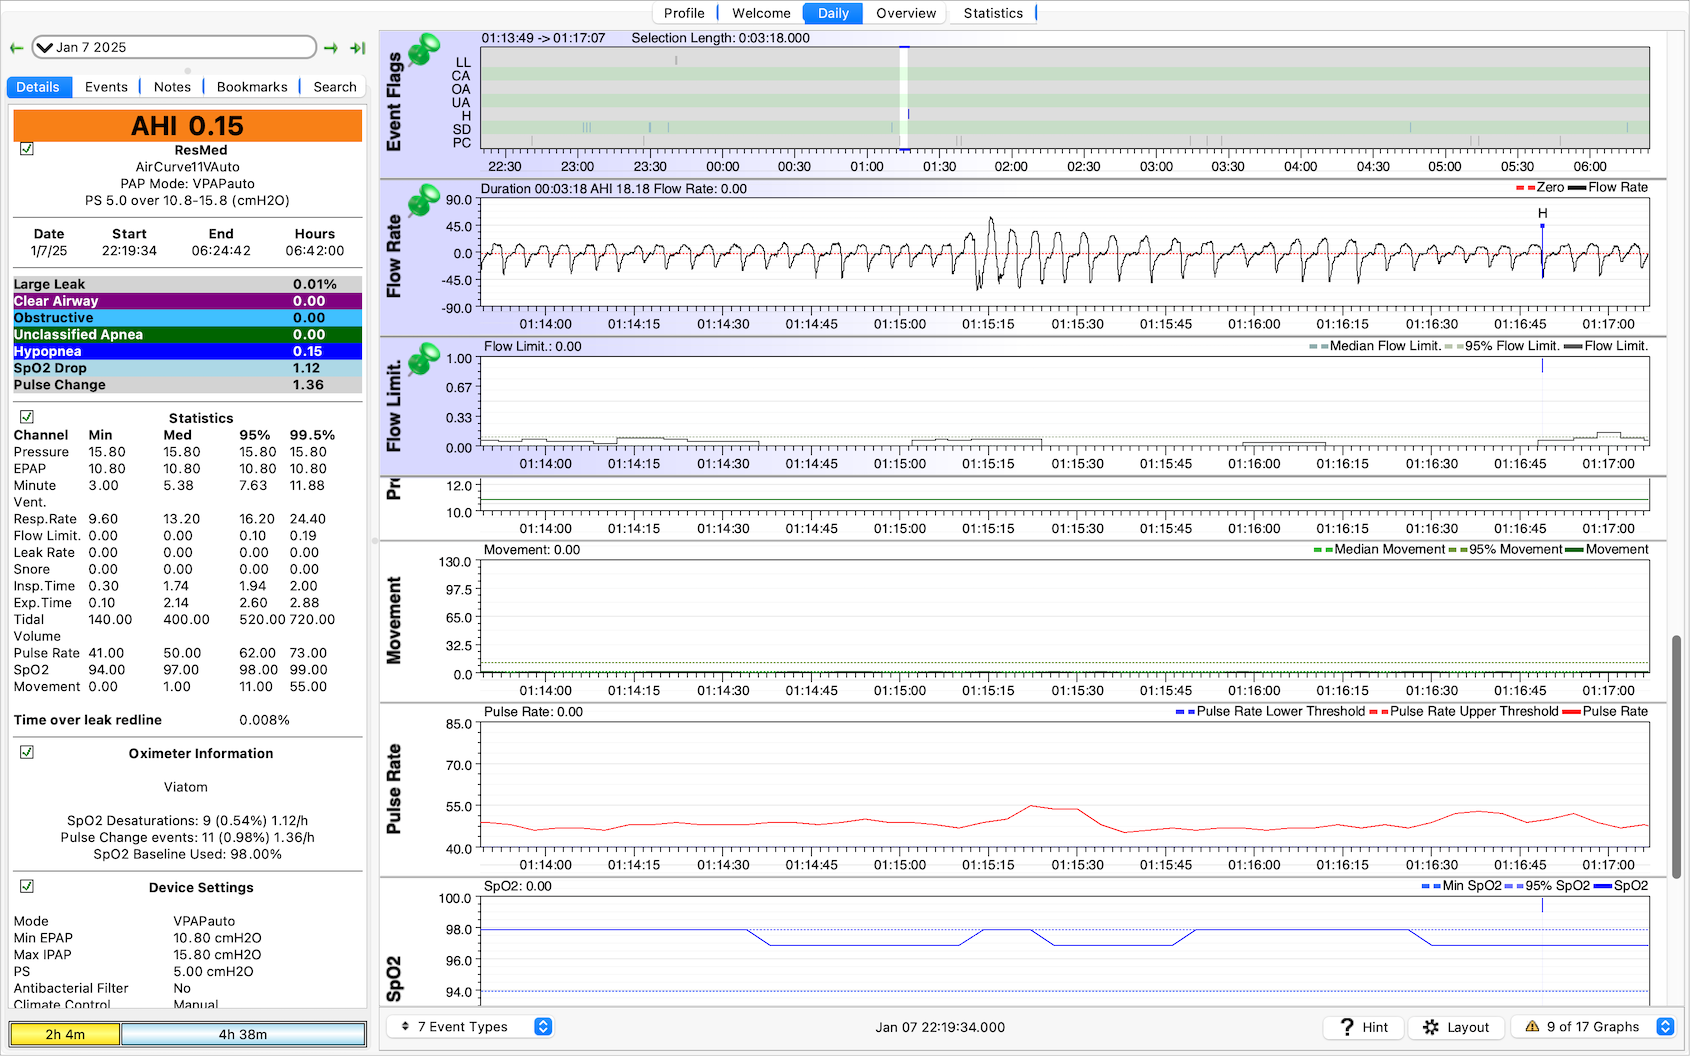The image size is (1690, 1056).
Task: Open the 9 of 17 Graphs dropdown
Action: (x=1594, y=1027)
